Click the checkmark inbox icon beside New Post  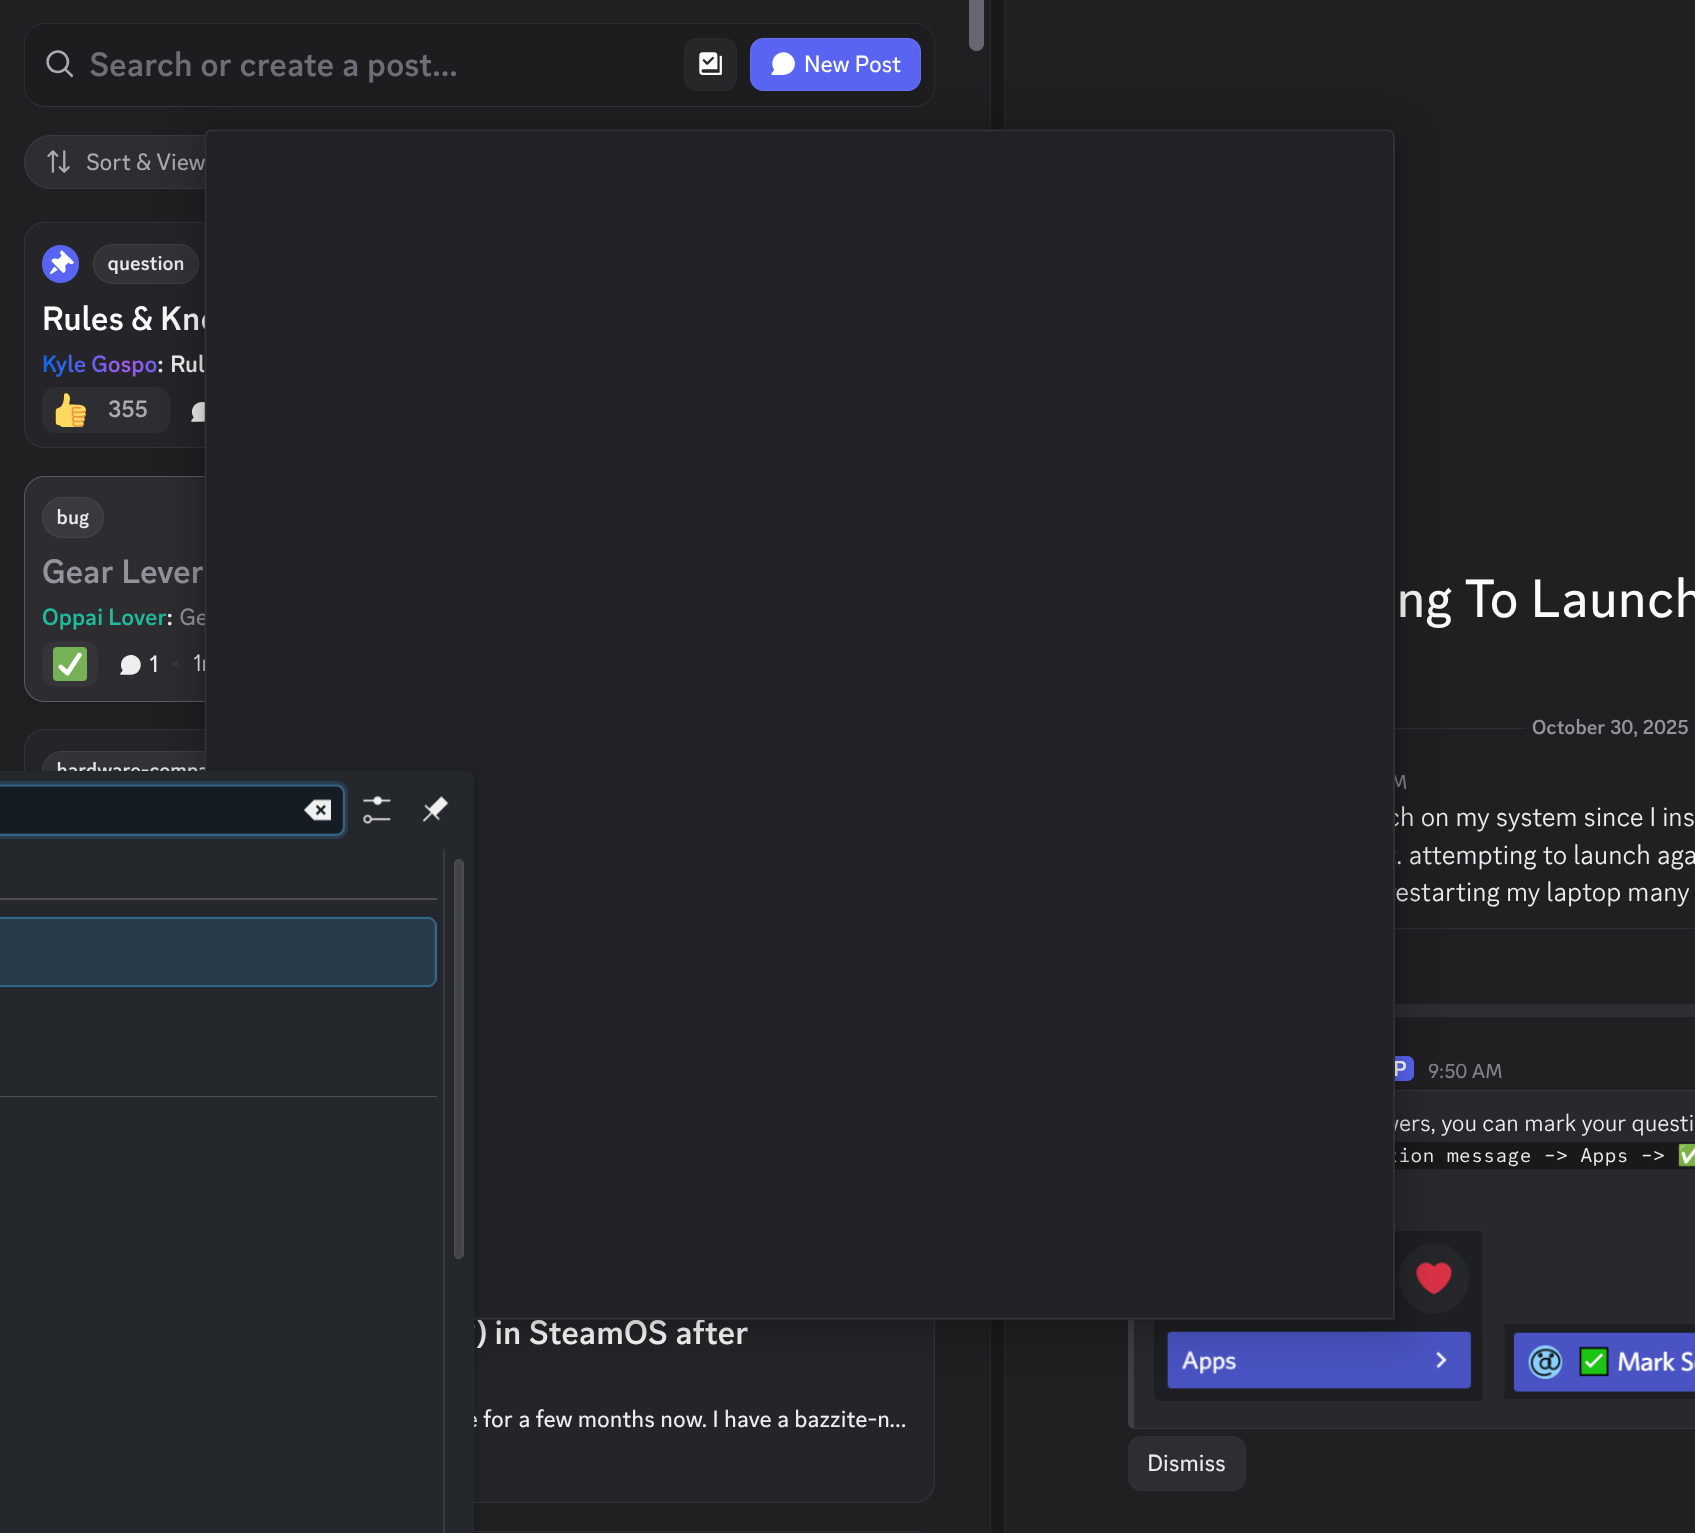[710, 64]
